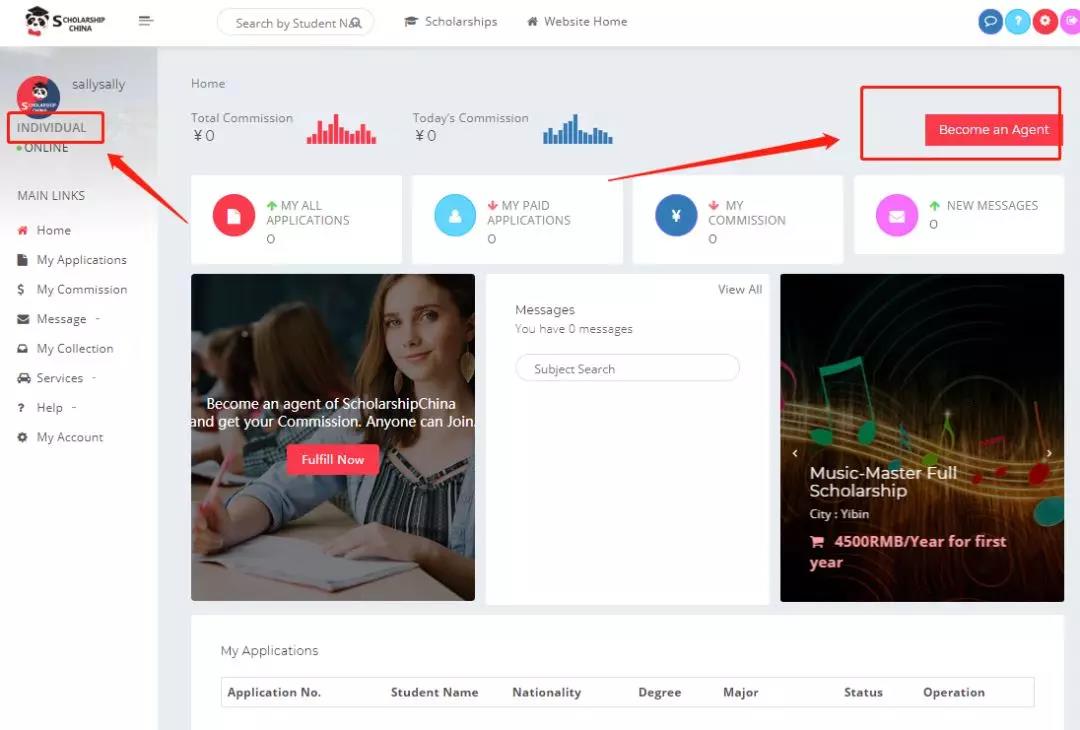
Task: Click the pink envelope New Messages icon
Action: click(897, 216)
